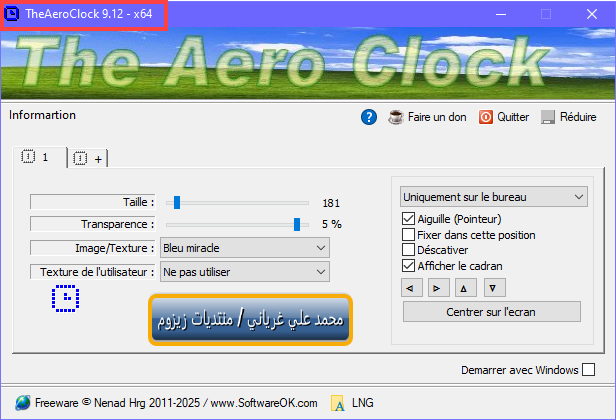The width and height of the screenshot is (616, 420).
Task: Enable Demarrer avec Windows checkbox
Action: pyautogui.click(x=588, y=370)
